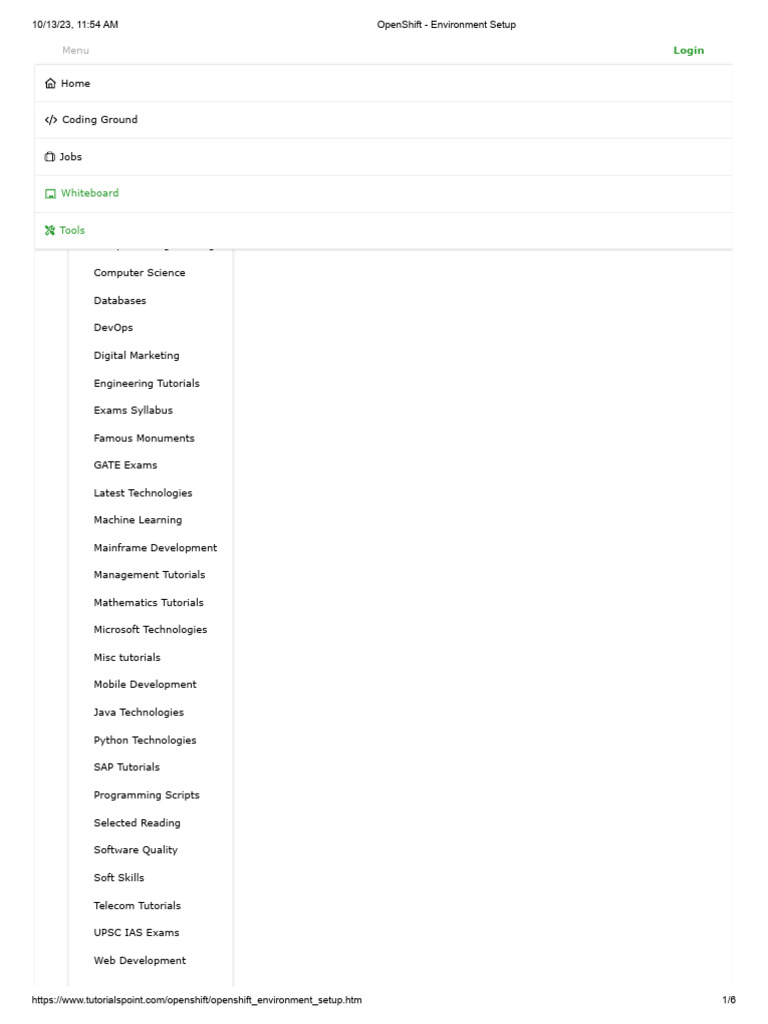Select Machine Learning category
The width and height of the screenshot is (768, 1024).
(x=138, y=520)
